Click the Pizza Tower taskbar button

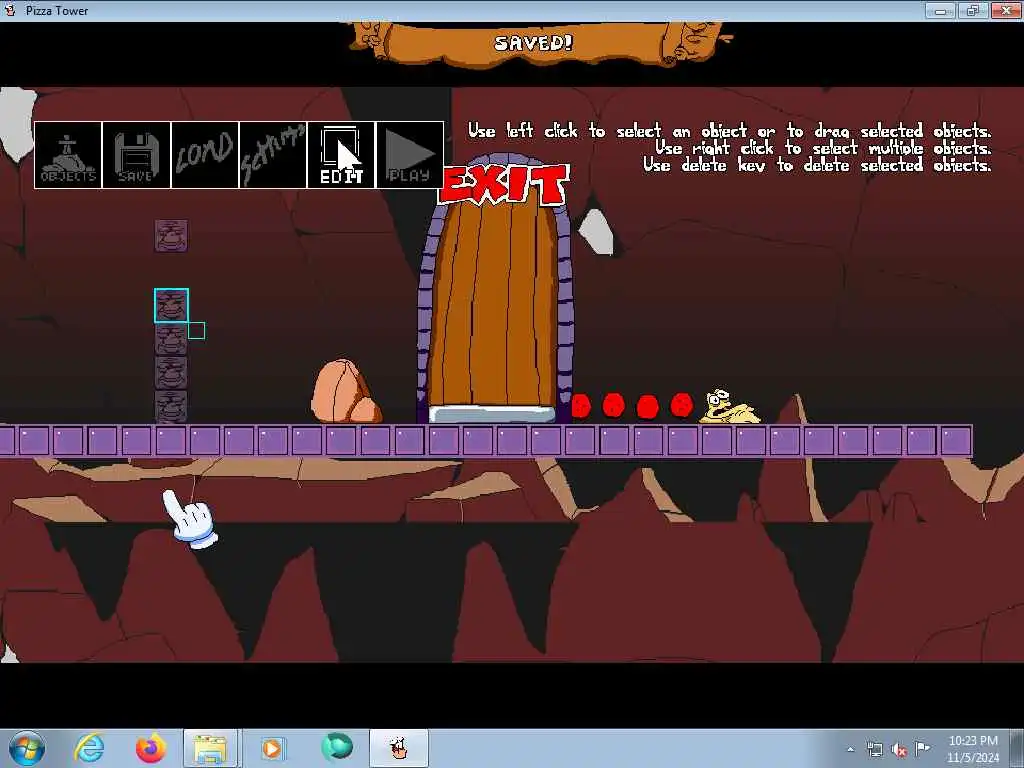coord(399,748)
